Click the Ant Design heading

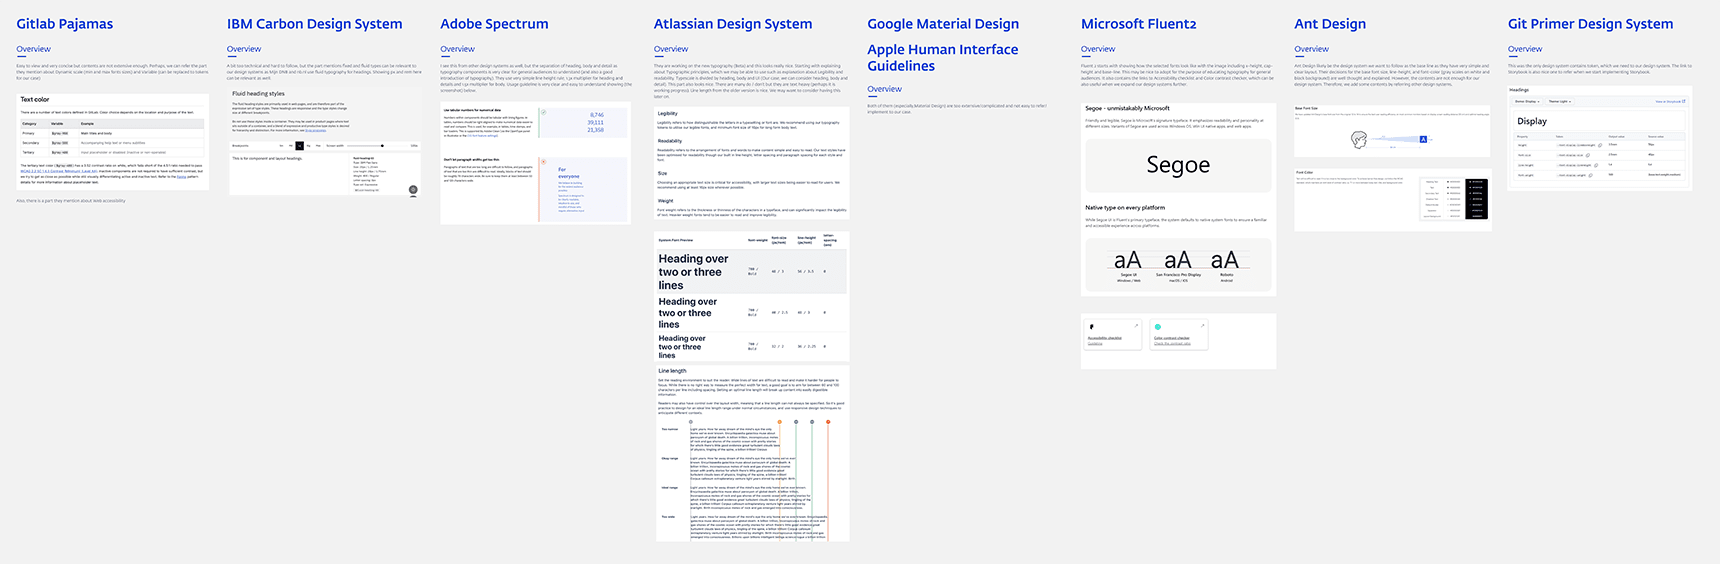1330,24
